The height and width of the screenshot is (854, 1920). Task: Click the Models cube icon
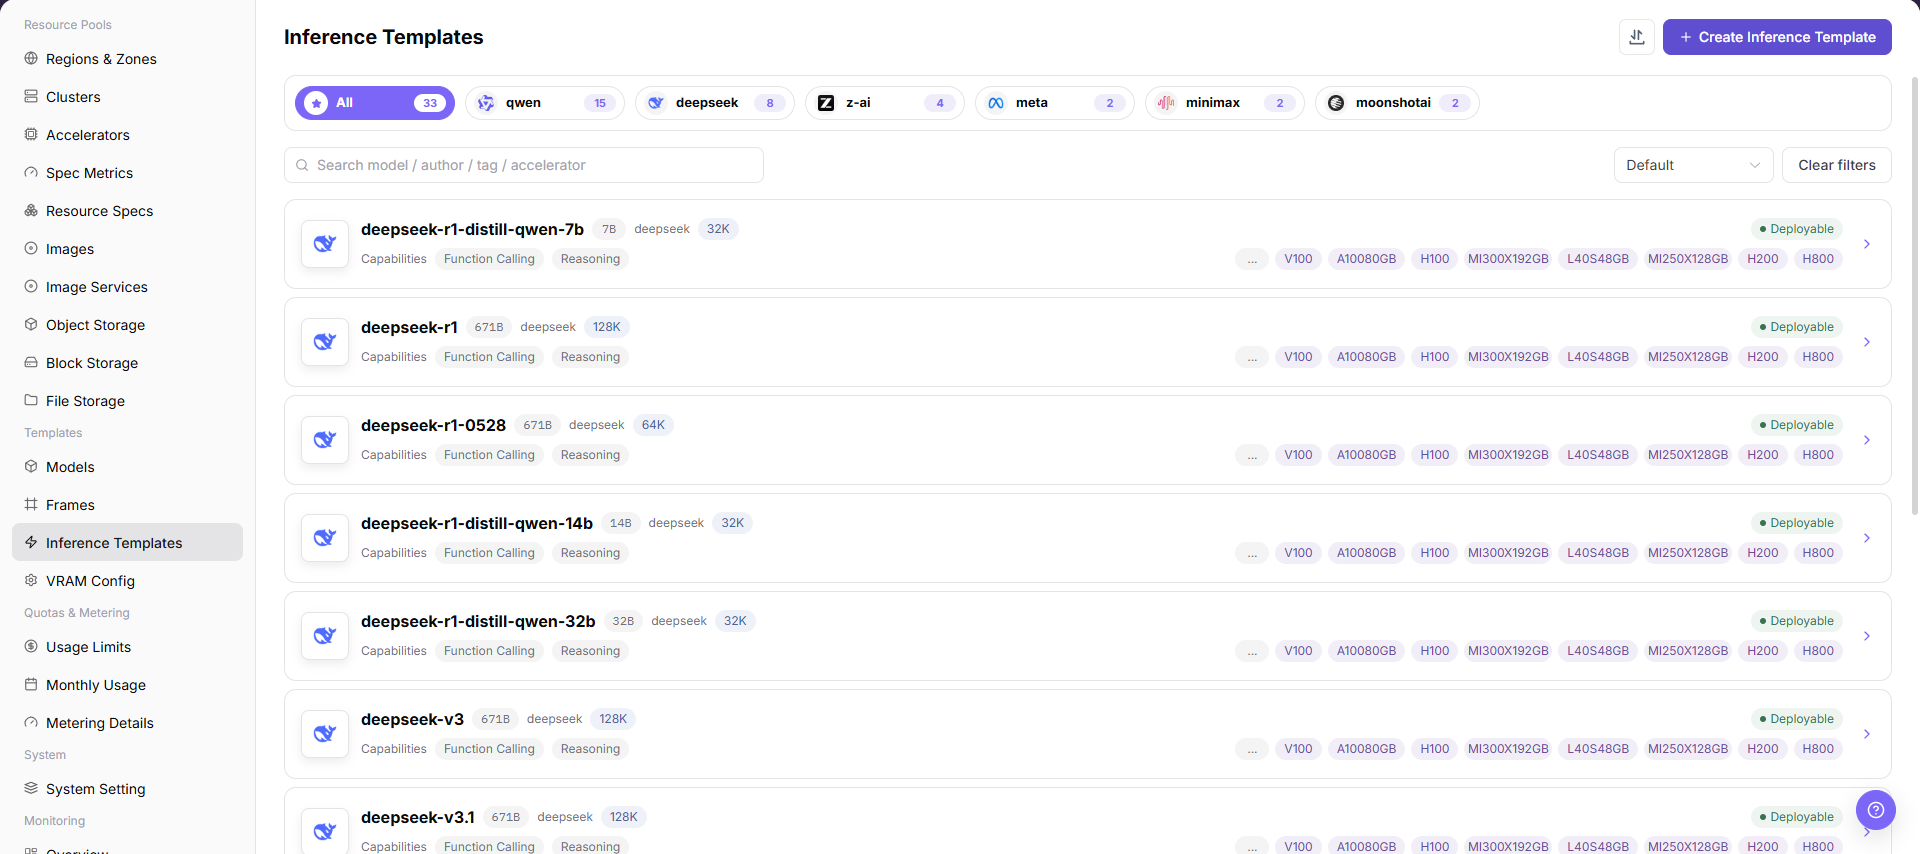coord(31,467)
